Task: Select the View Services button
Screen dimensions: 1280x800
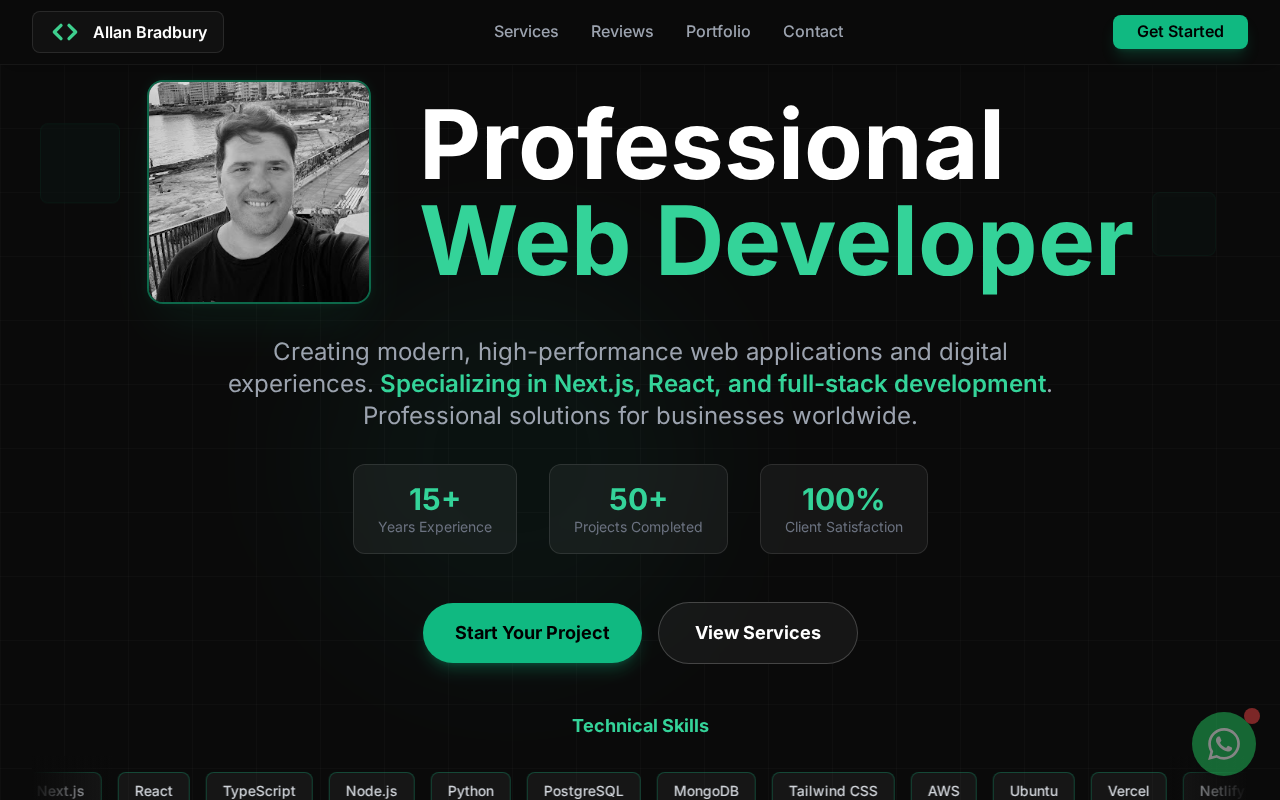Action: (758, 633)
